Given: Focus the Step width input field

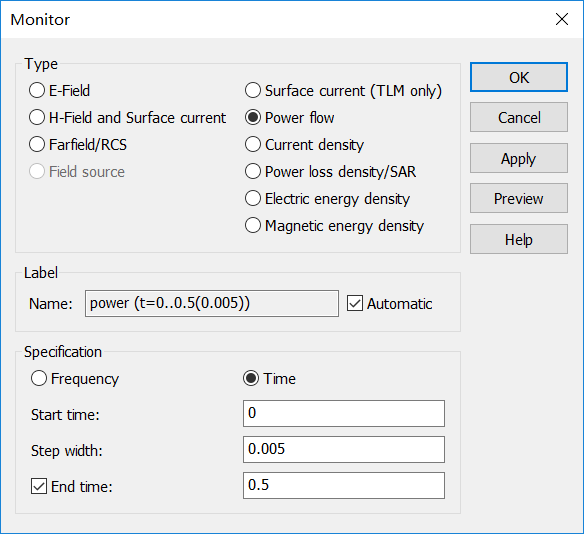Looking at the screenshot, I should (x=344, y=449).
